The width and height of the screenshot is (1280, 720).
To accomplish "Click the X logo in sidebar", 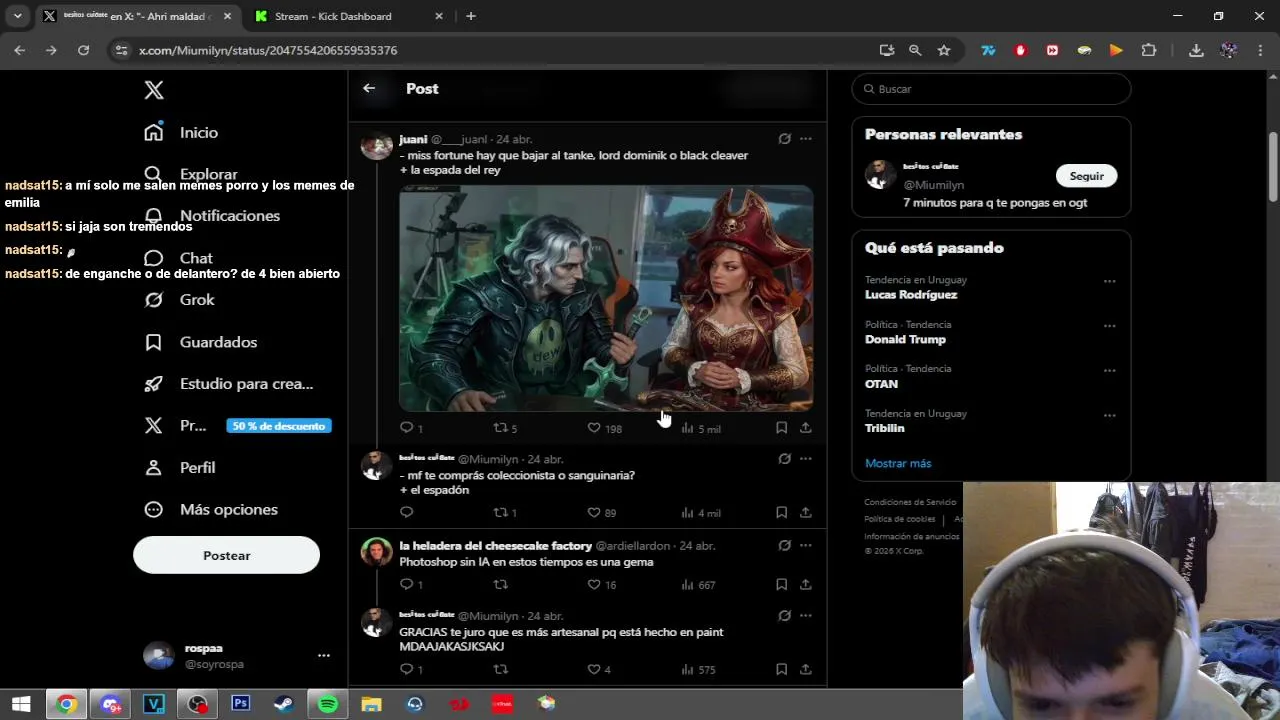I will [154, 90].
